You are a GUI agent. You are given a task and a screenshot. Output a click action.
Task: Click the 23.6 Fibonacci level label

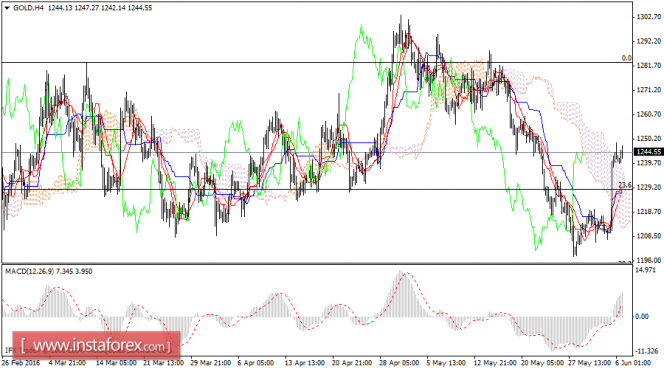(x=625, y=185)
